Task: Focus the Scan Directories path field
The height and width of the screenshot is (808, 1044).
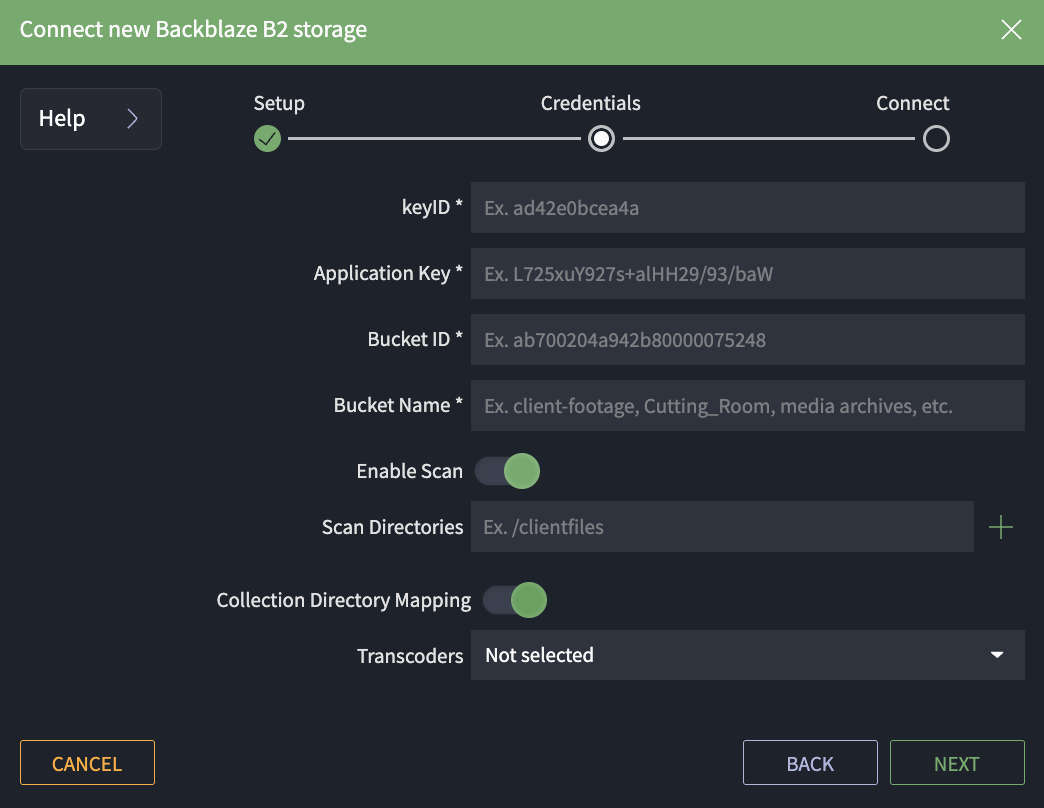Action: coord(721,527)
